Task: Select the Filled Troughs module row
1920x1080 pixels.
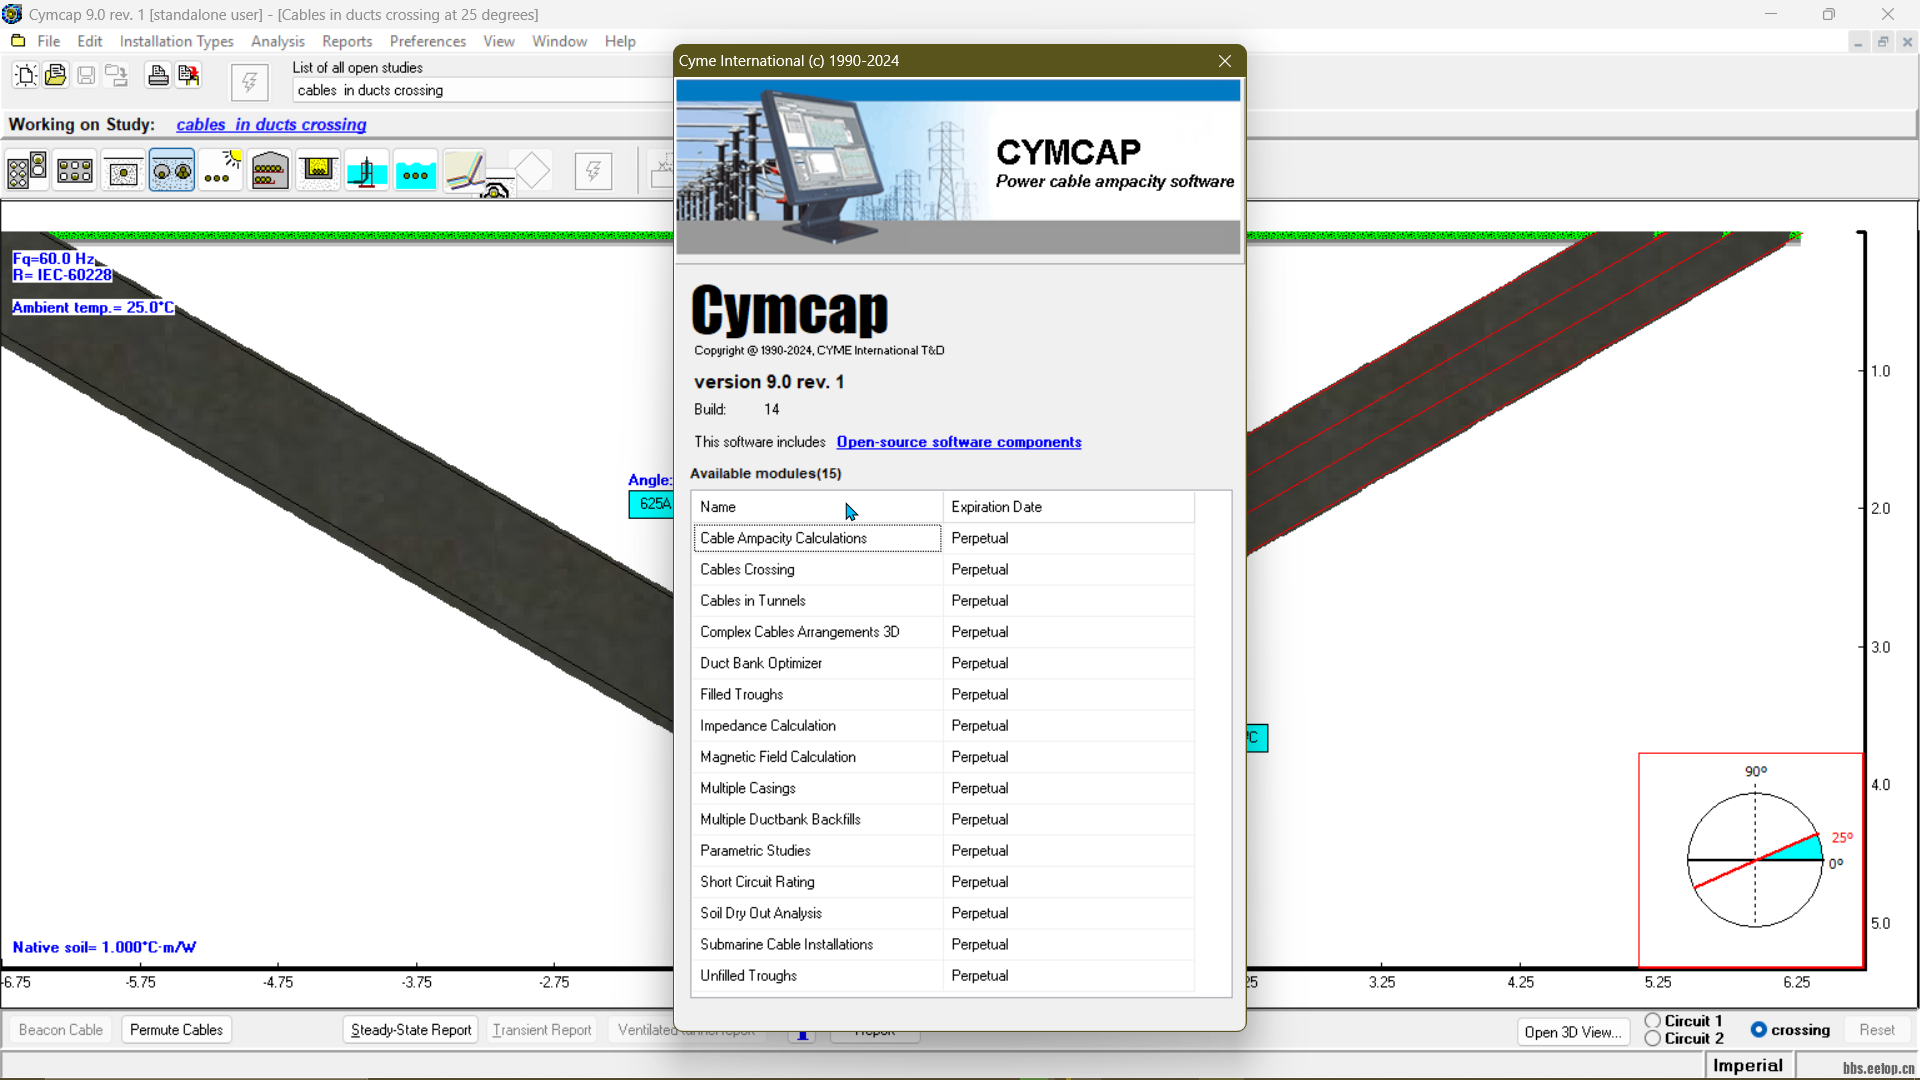Action: coord(943,694)
